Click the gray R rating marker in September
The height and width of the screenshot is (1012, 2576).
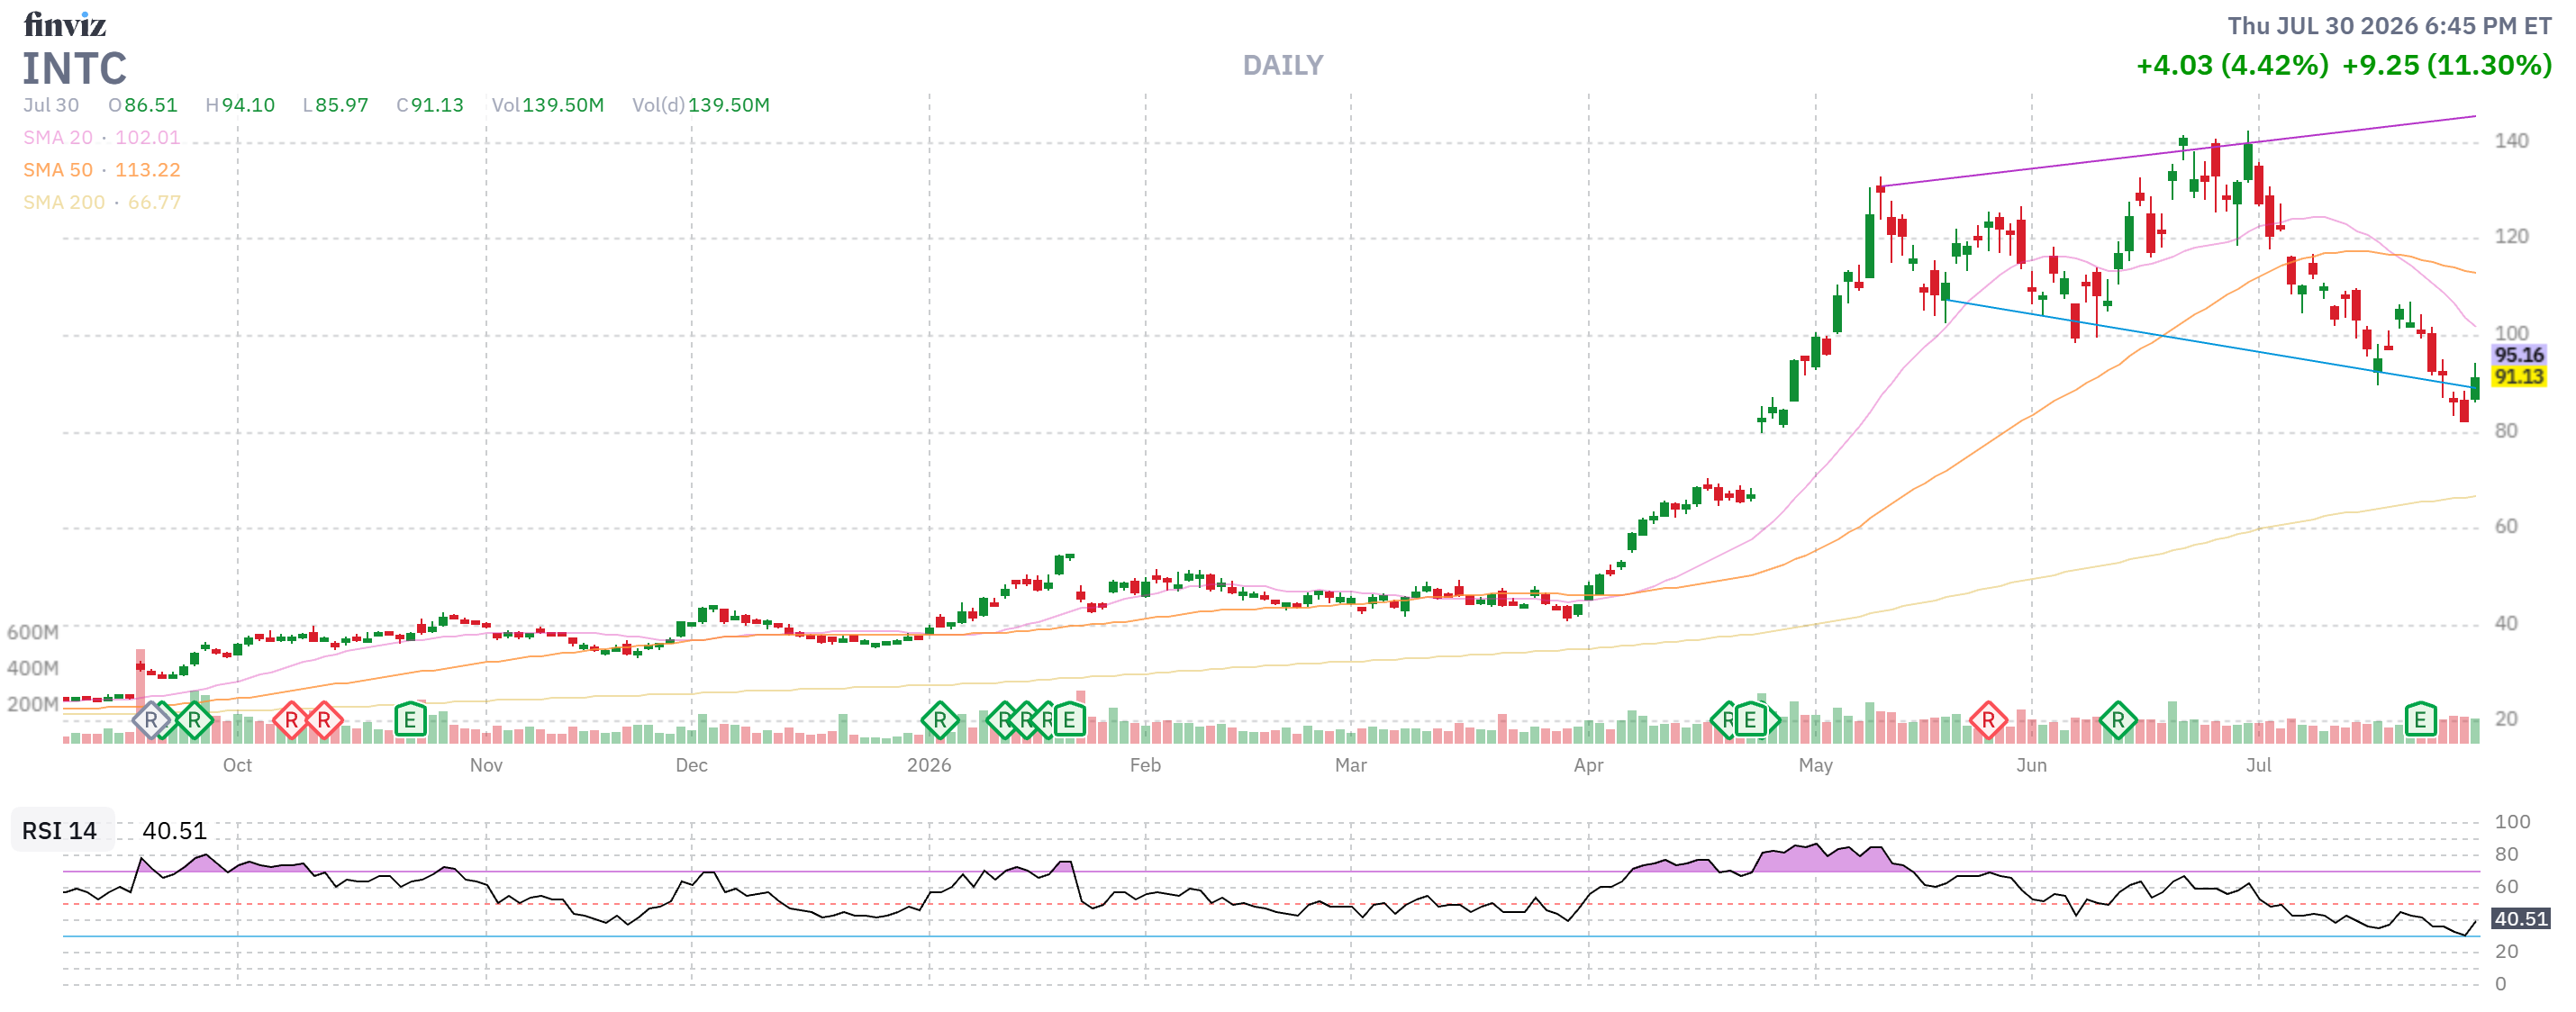pyautogui.click(x=151, y=720)
